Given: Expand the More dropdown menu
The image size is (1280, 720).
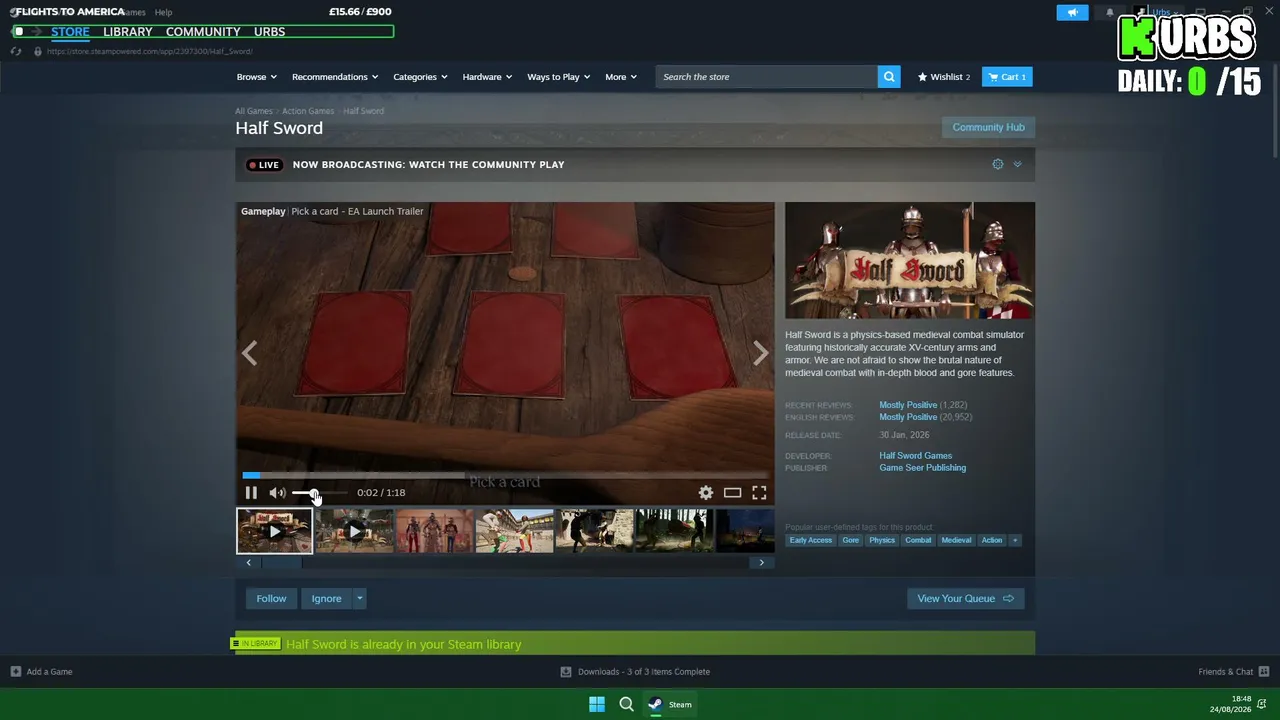Looking at the screenshot, I should 621,77.
